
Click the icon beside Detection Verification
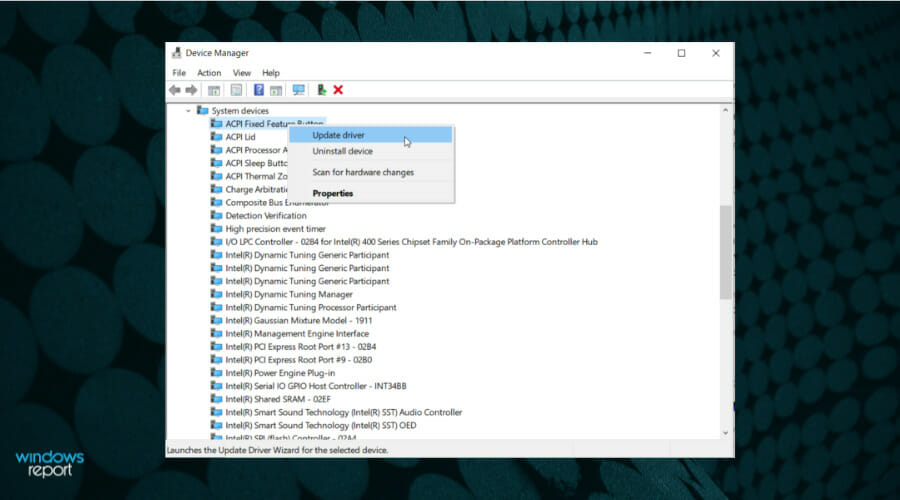point(216,215)
